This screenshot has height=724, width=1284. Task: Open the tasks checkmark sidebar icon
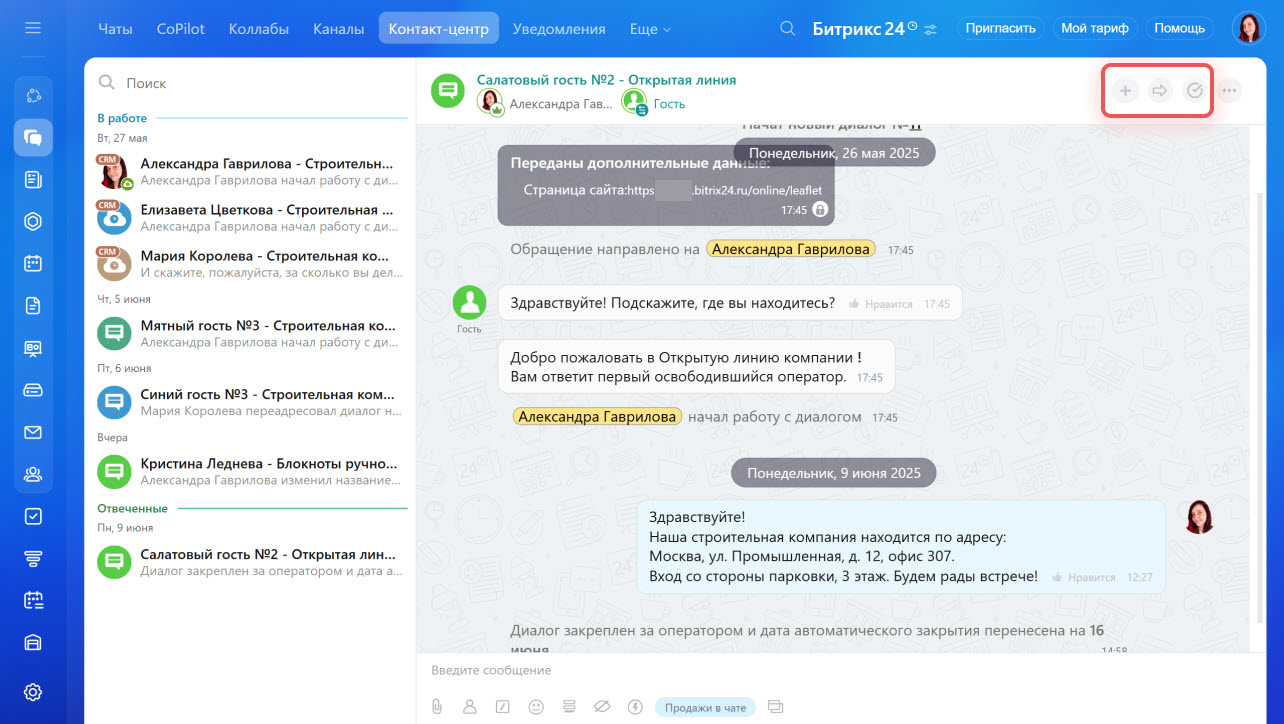(x=33, y=516)
